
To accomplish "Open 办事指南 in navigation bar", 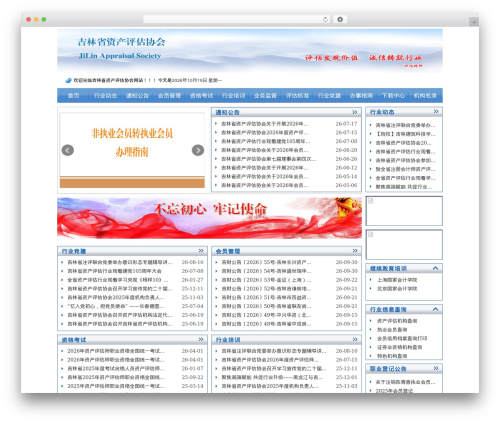I will pos(361,96).
